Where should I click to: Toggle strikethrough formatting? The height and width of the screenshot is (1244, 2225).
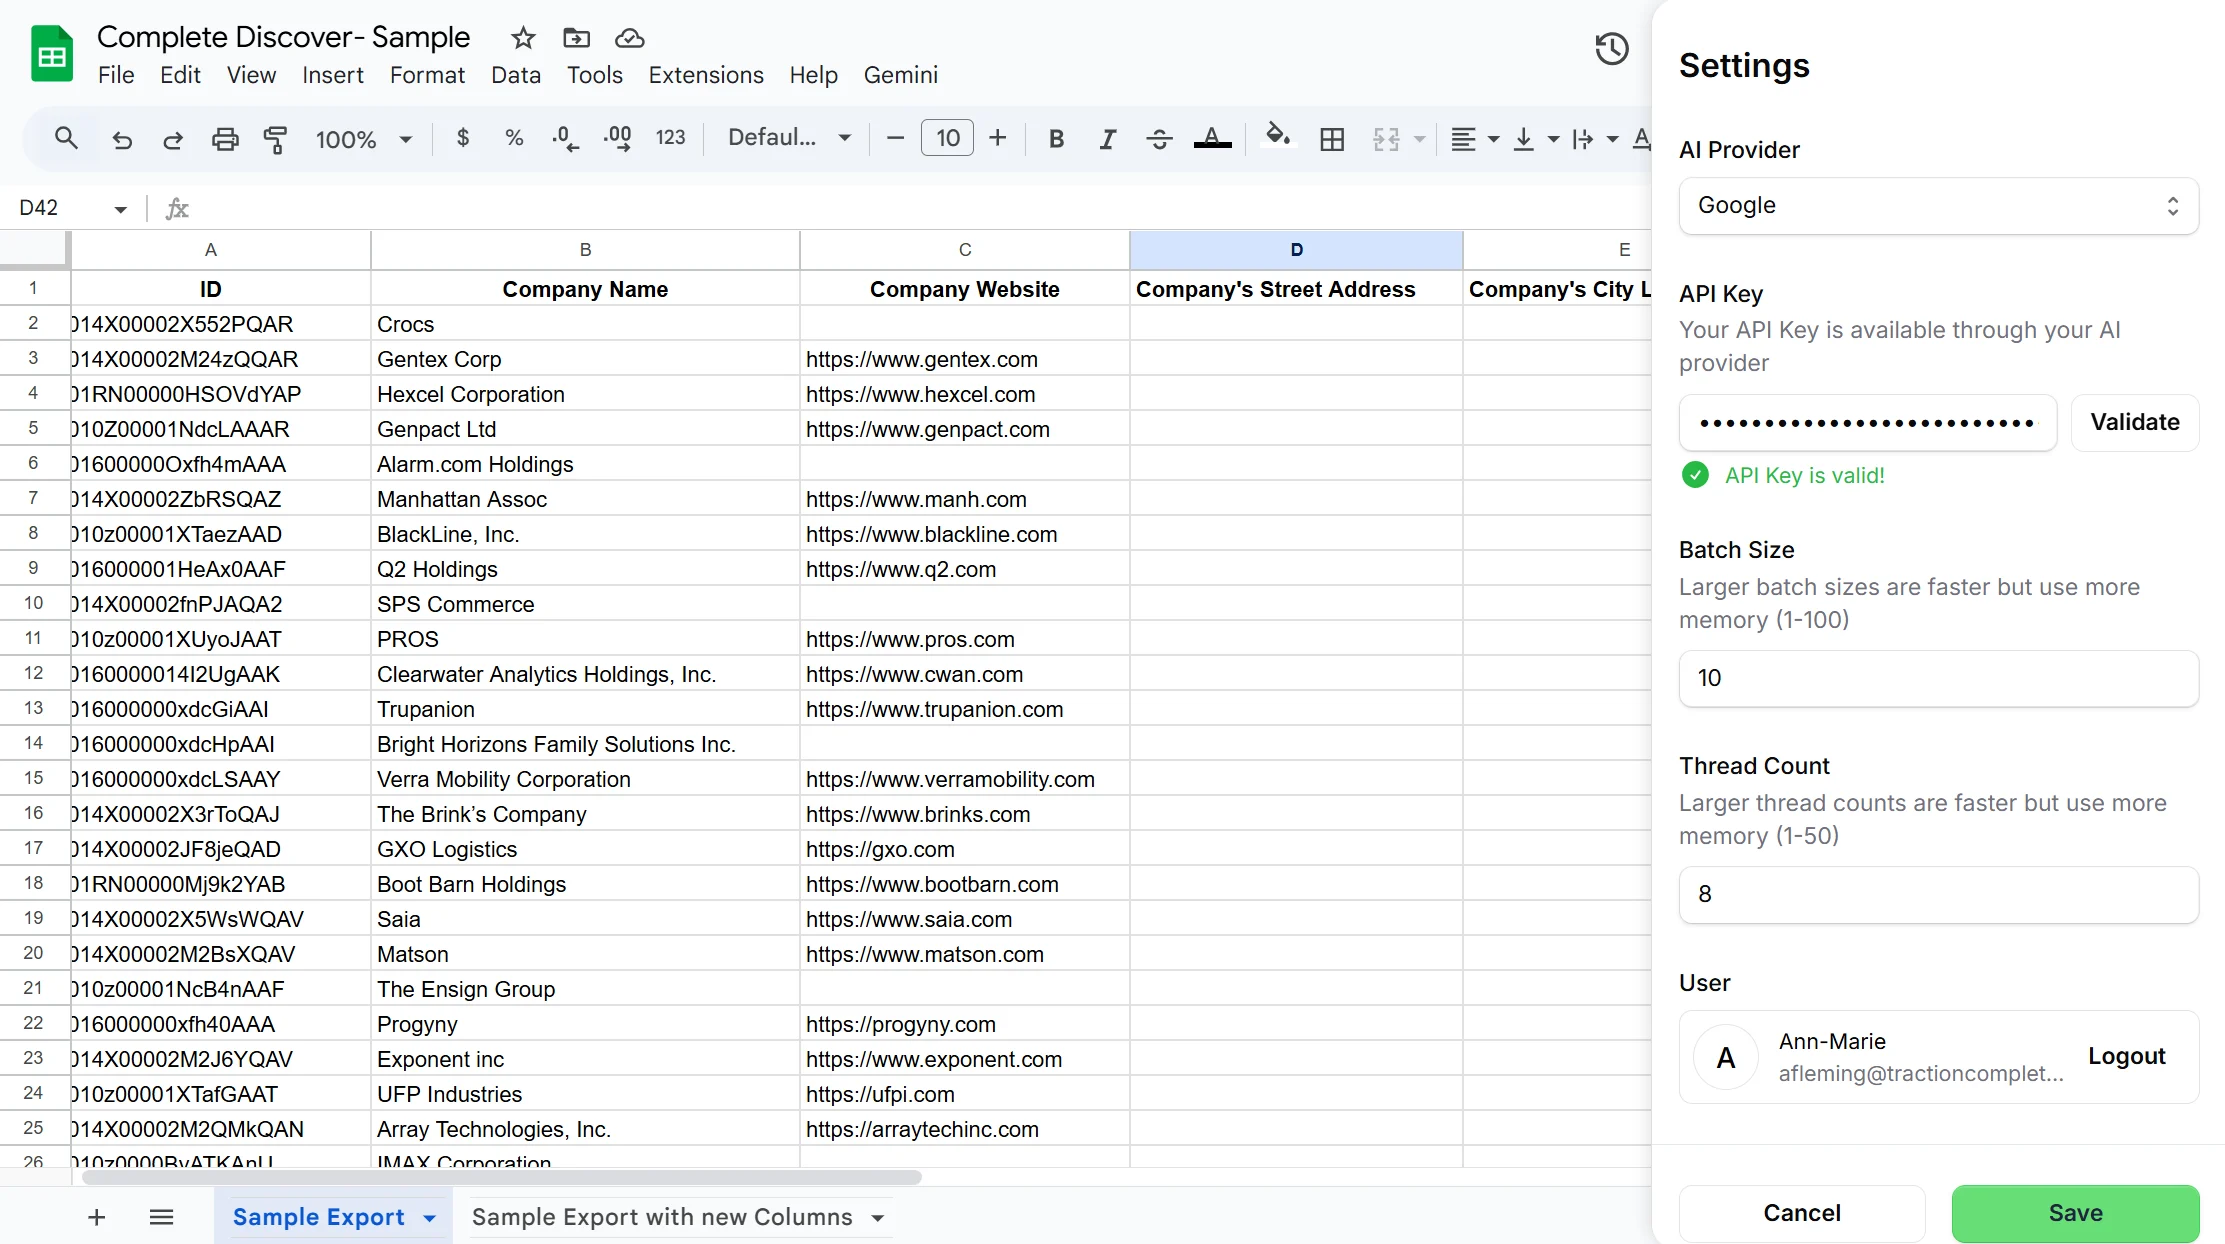[1159, 139]
